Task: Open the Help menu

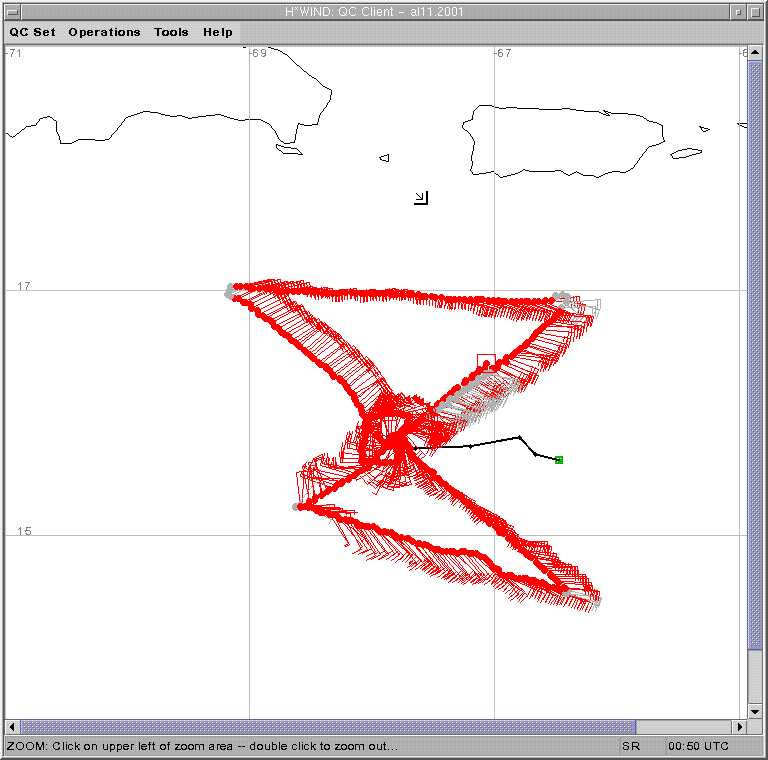Action: point(218,32)
